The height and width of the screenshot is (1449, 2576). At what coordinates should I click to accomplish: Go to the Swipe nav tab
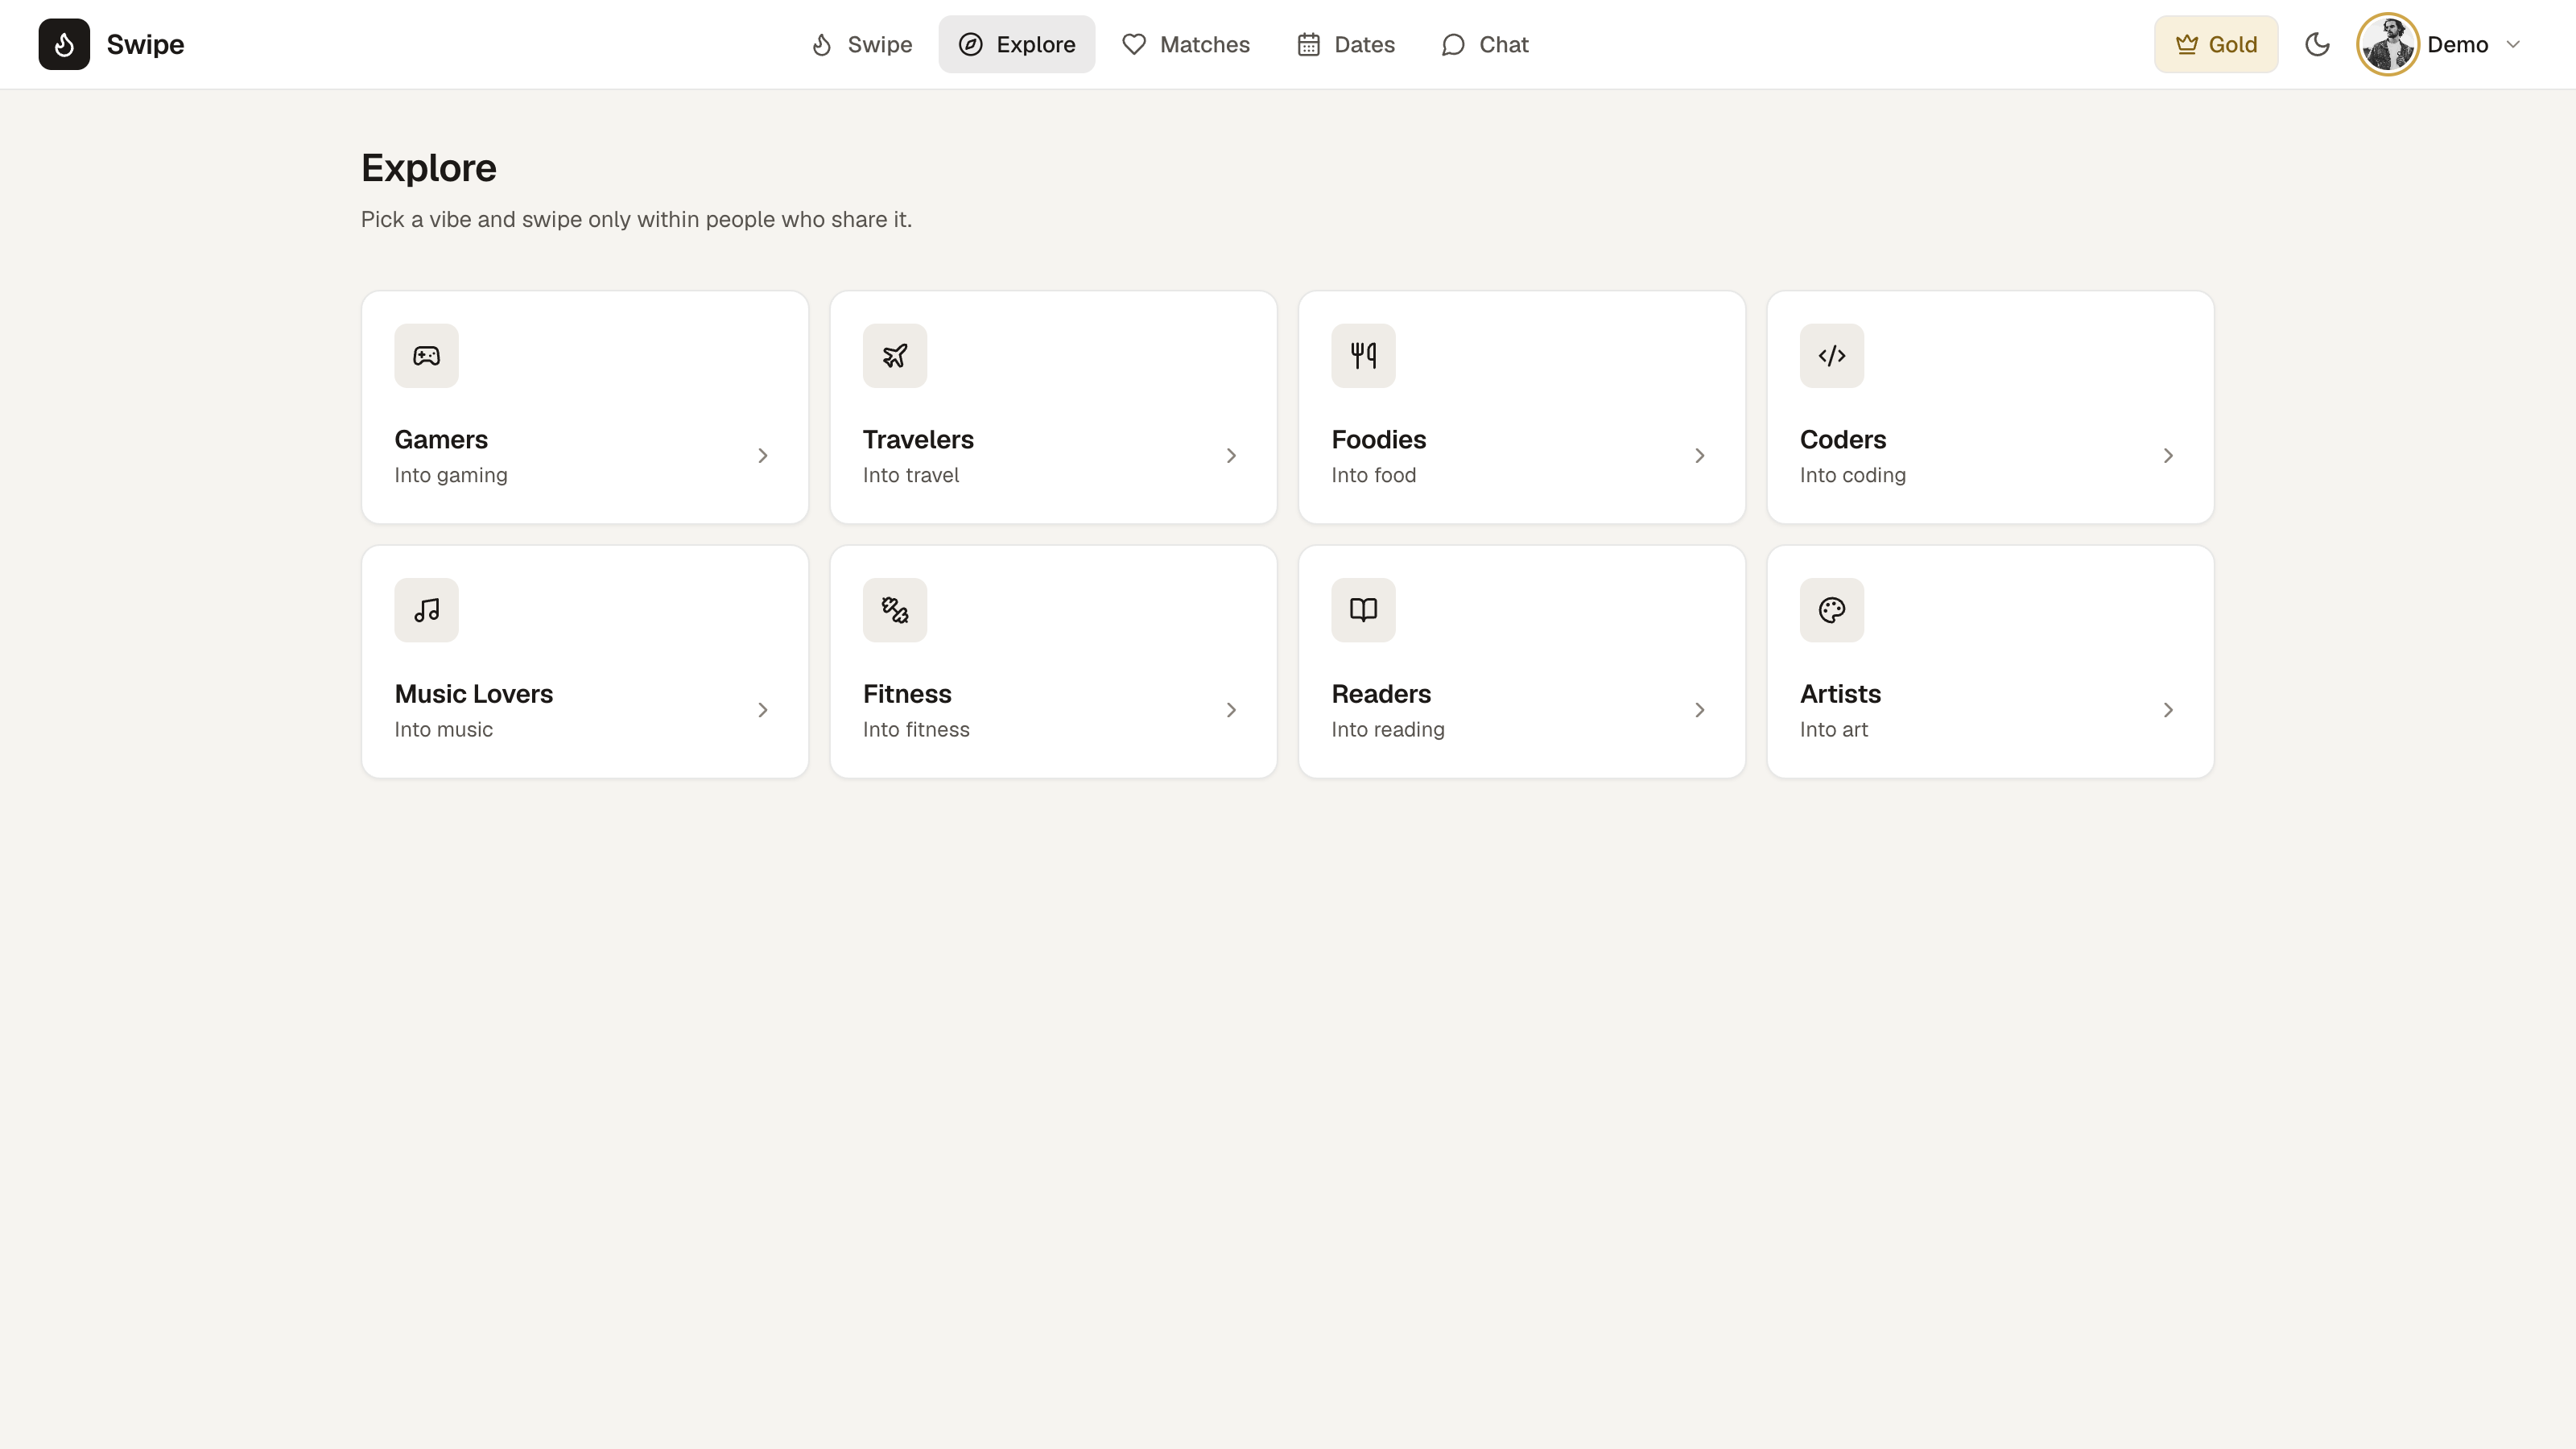(x=861, y=44)
